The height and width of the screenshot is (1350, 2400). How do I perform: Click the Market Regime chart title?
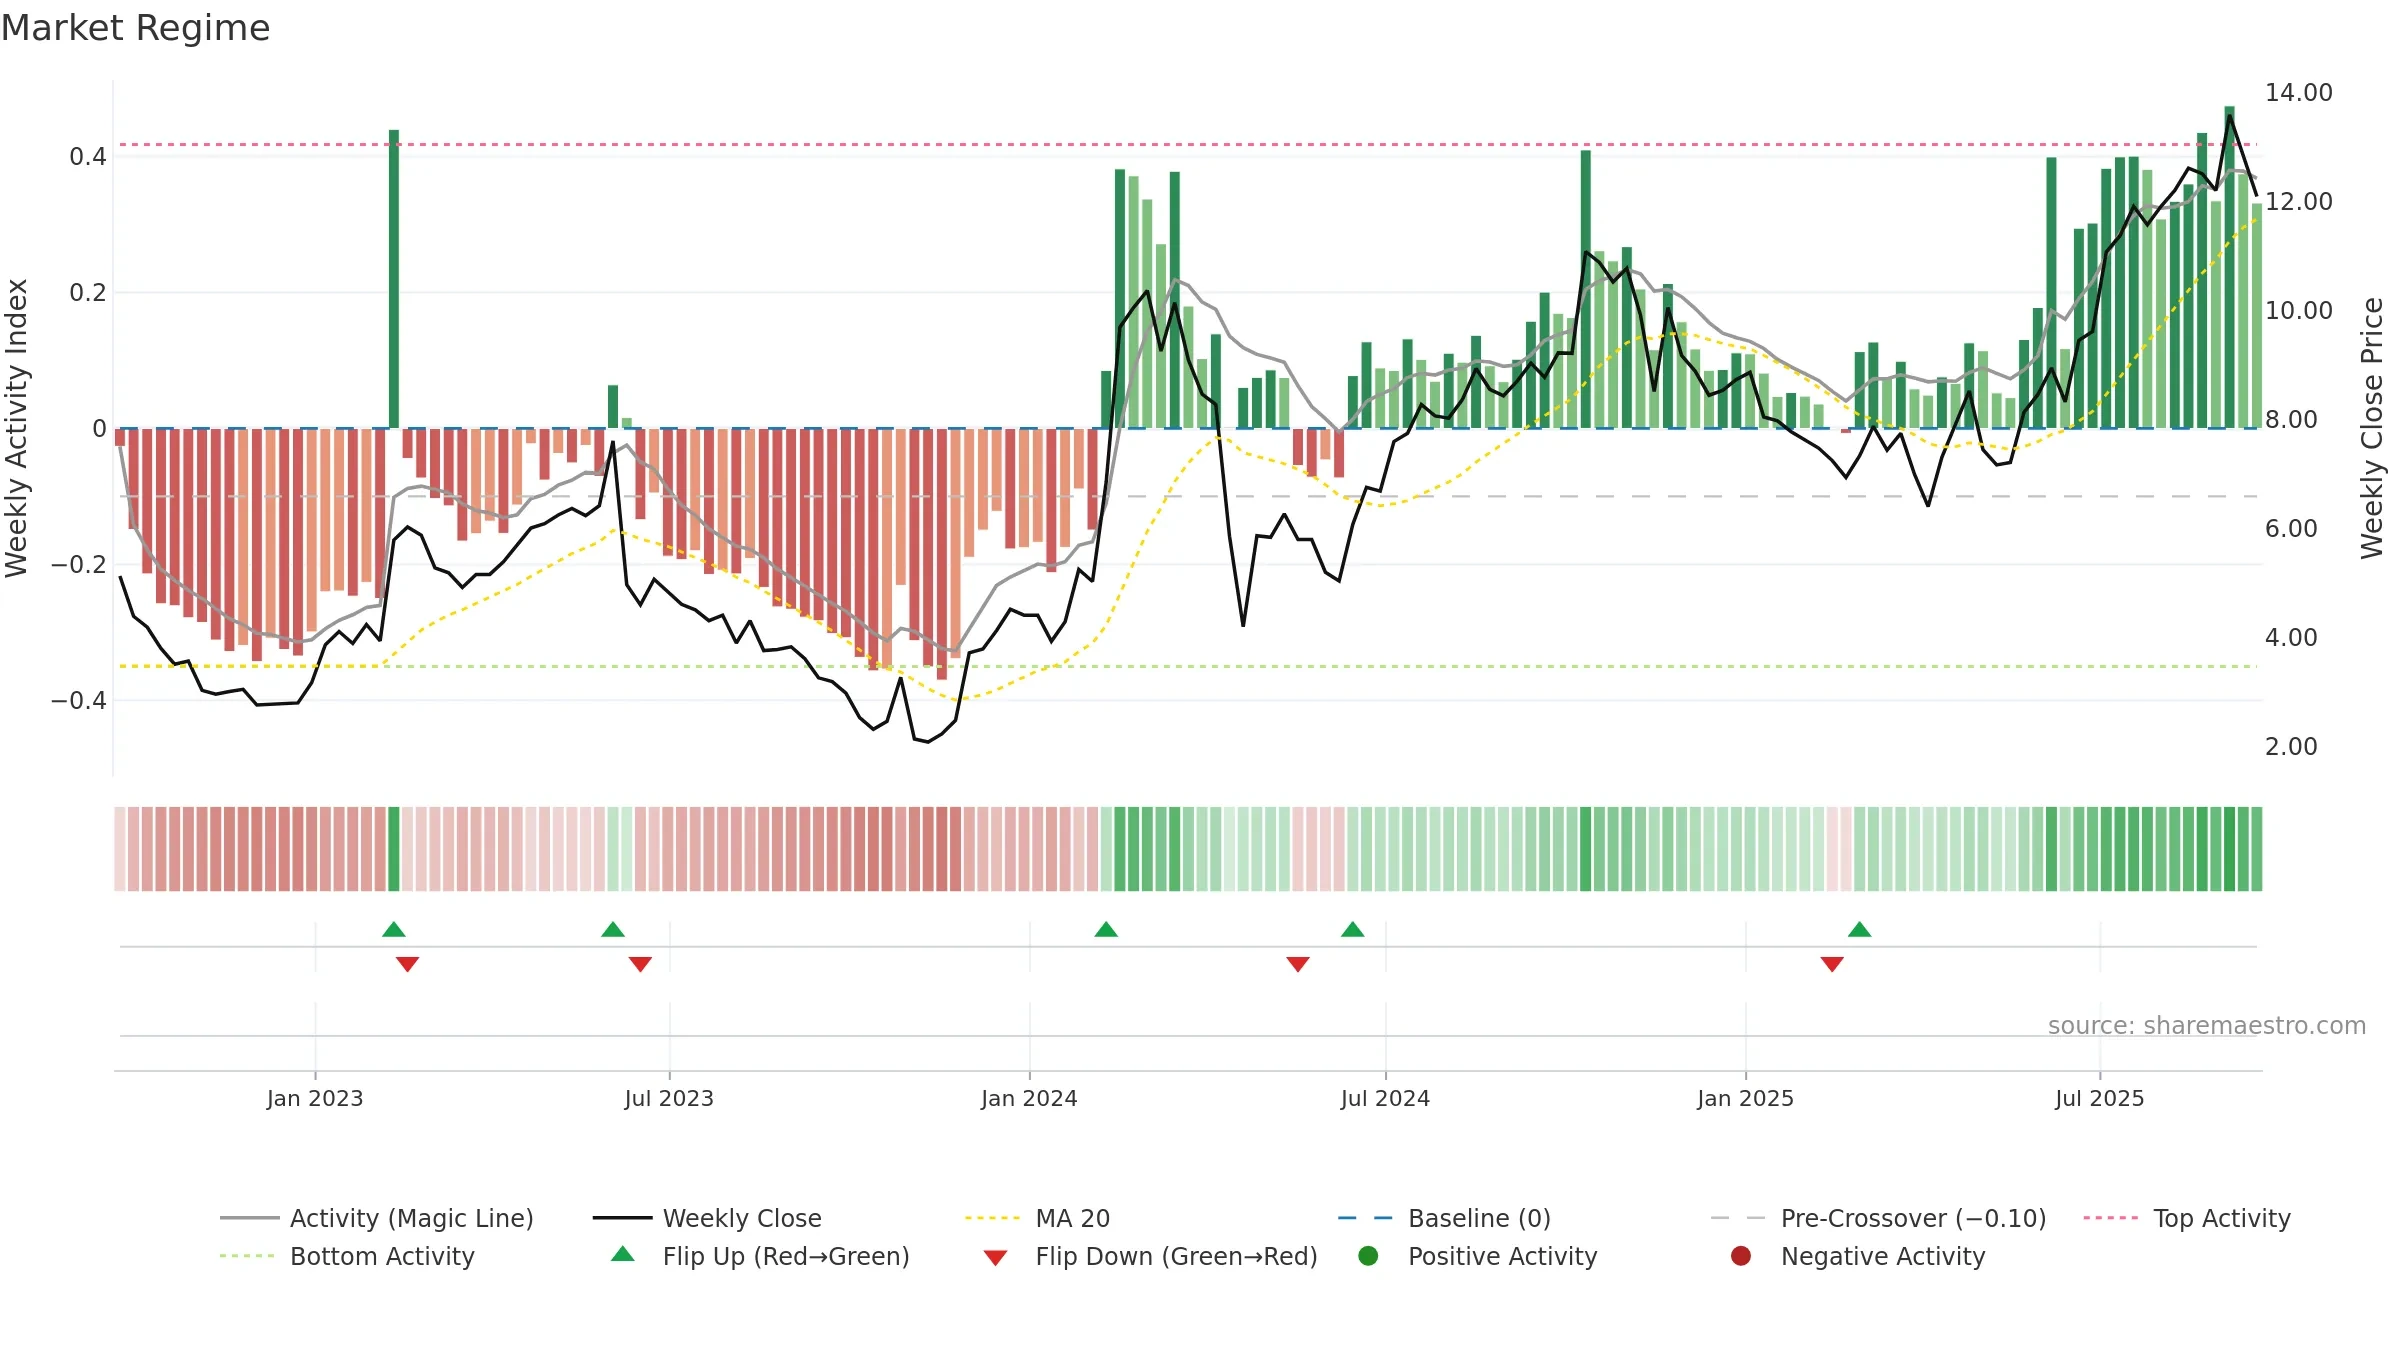(135, 28)
